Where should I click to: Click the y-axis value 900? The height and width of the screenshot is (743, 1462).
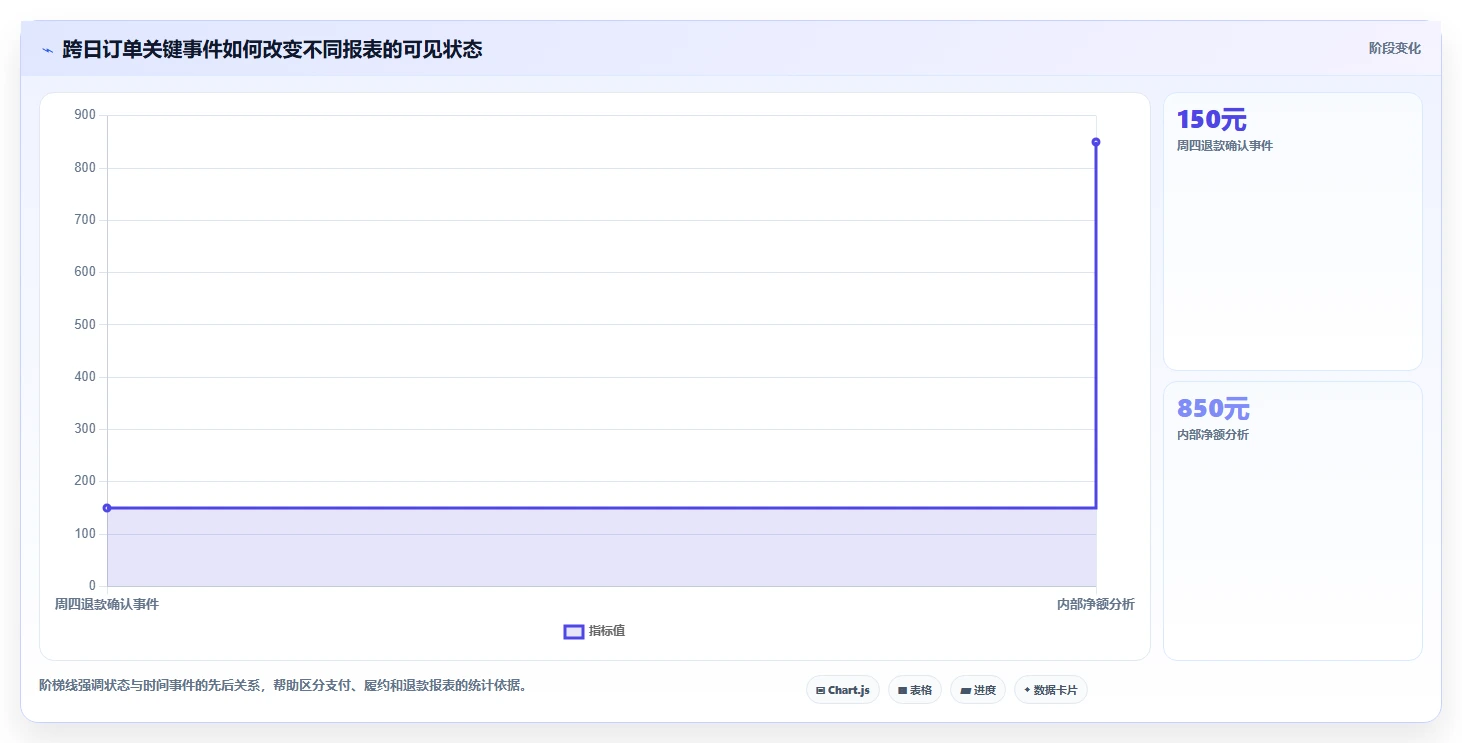click(x=85, y=115)
